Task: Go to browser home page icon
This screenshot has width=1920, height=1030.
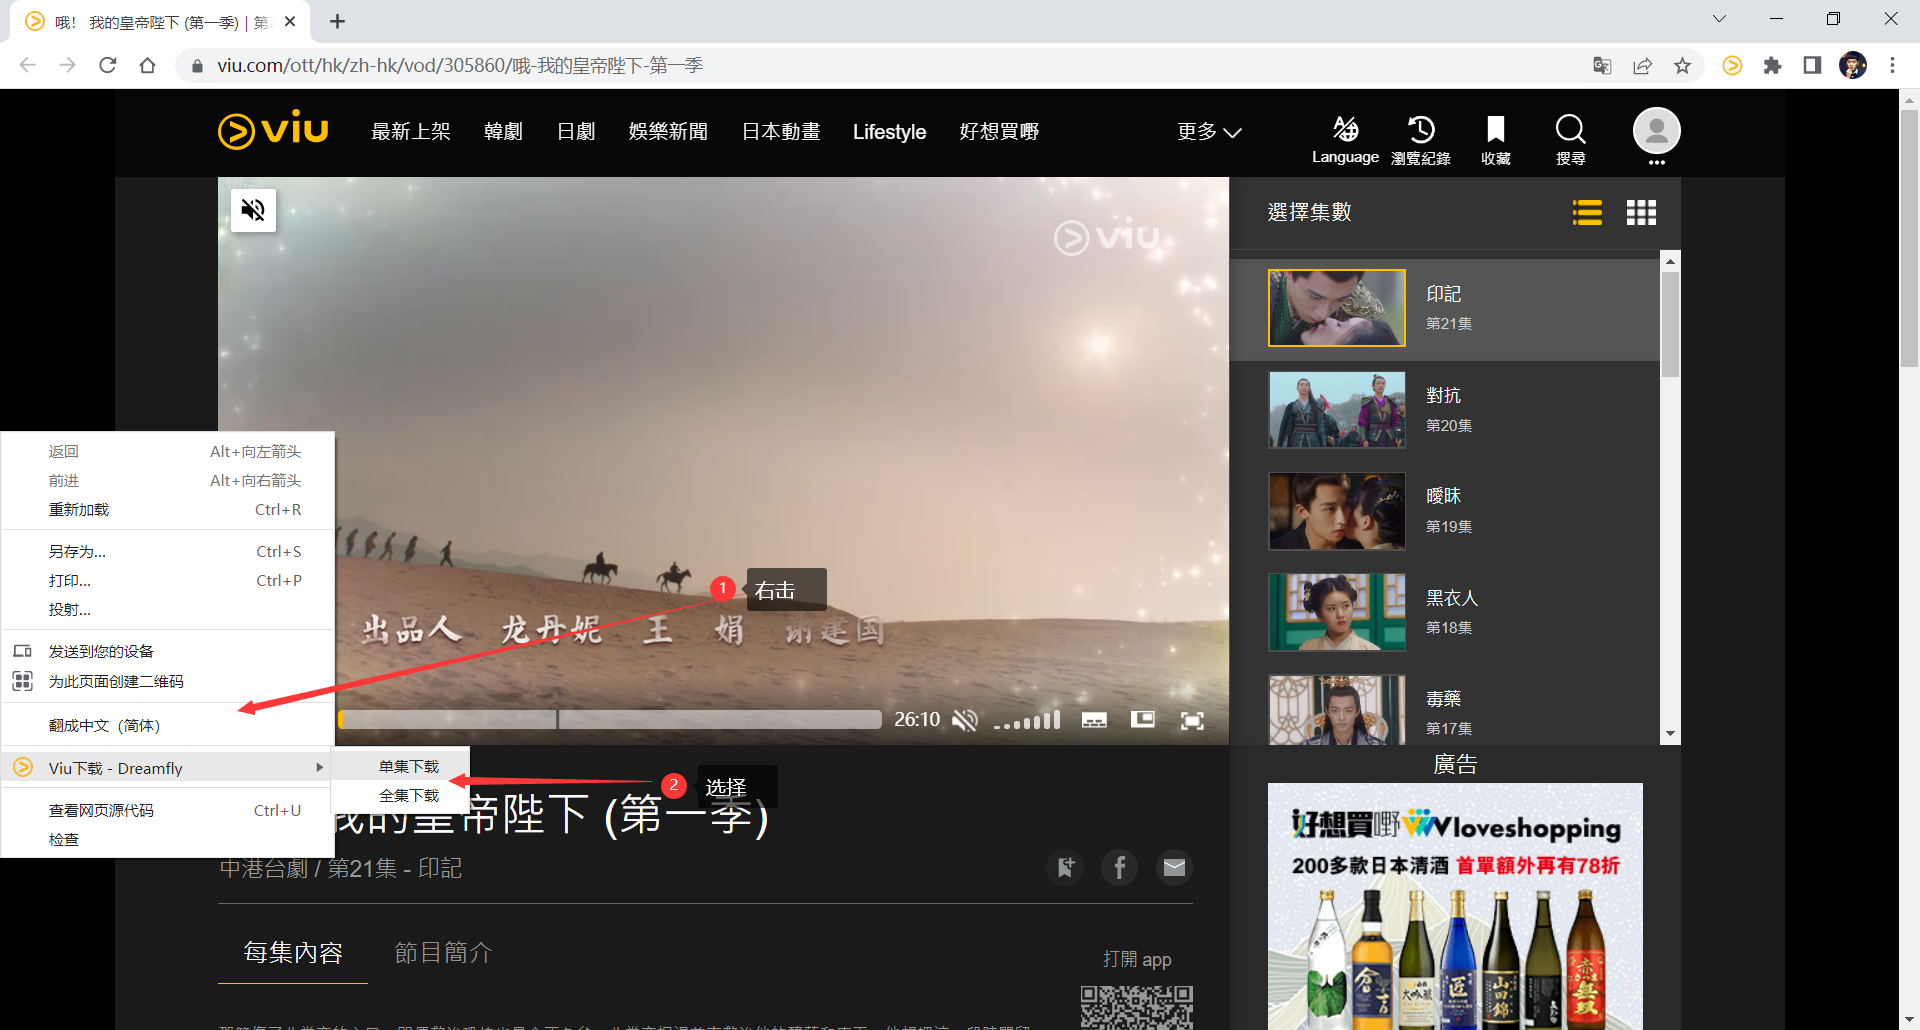Action: click(x=148, y=66)
